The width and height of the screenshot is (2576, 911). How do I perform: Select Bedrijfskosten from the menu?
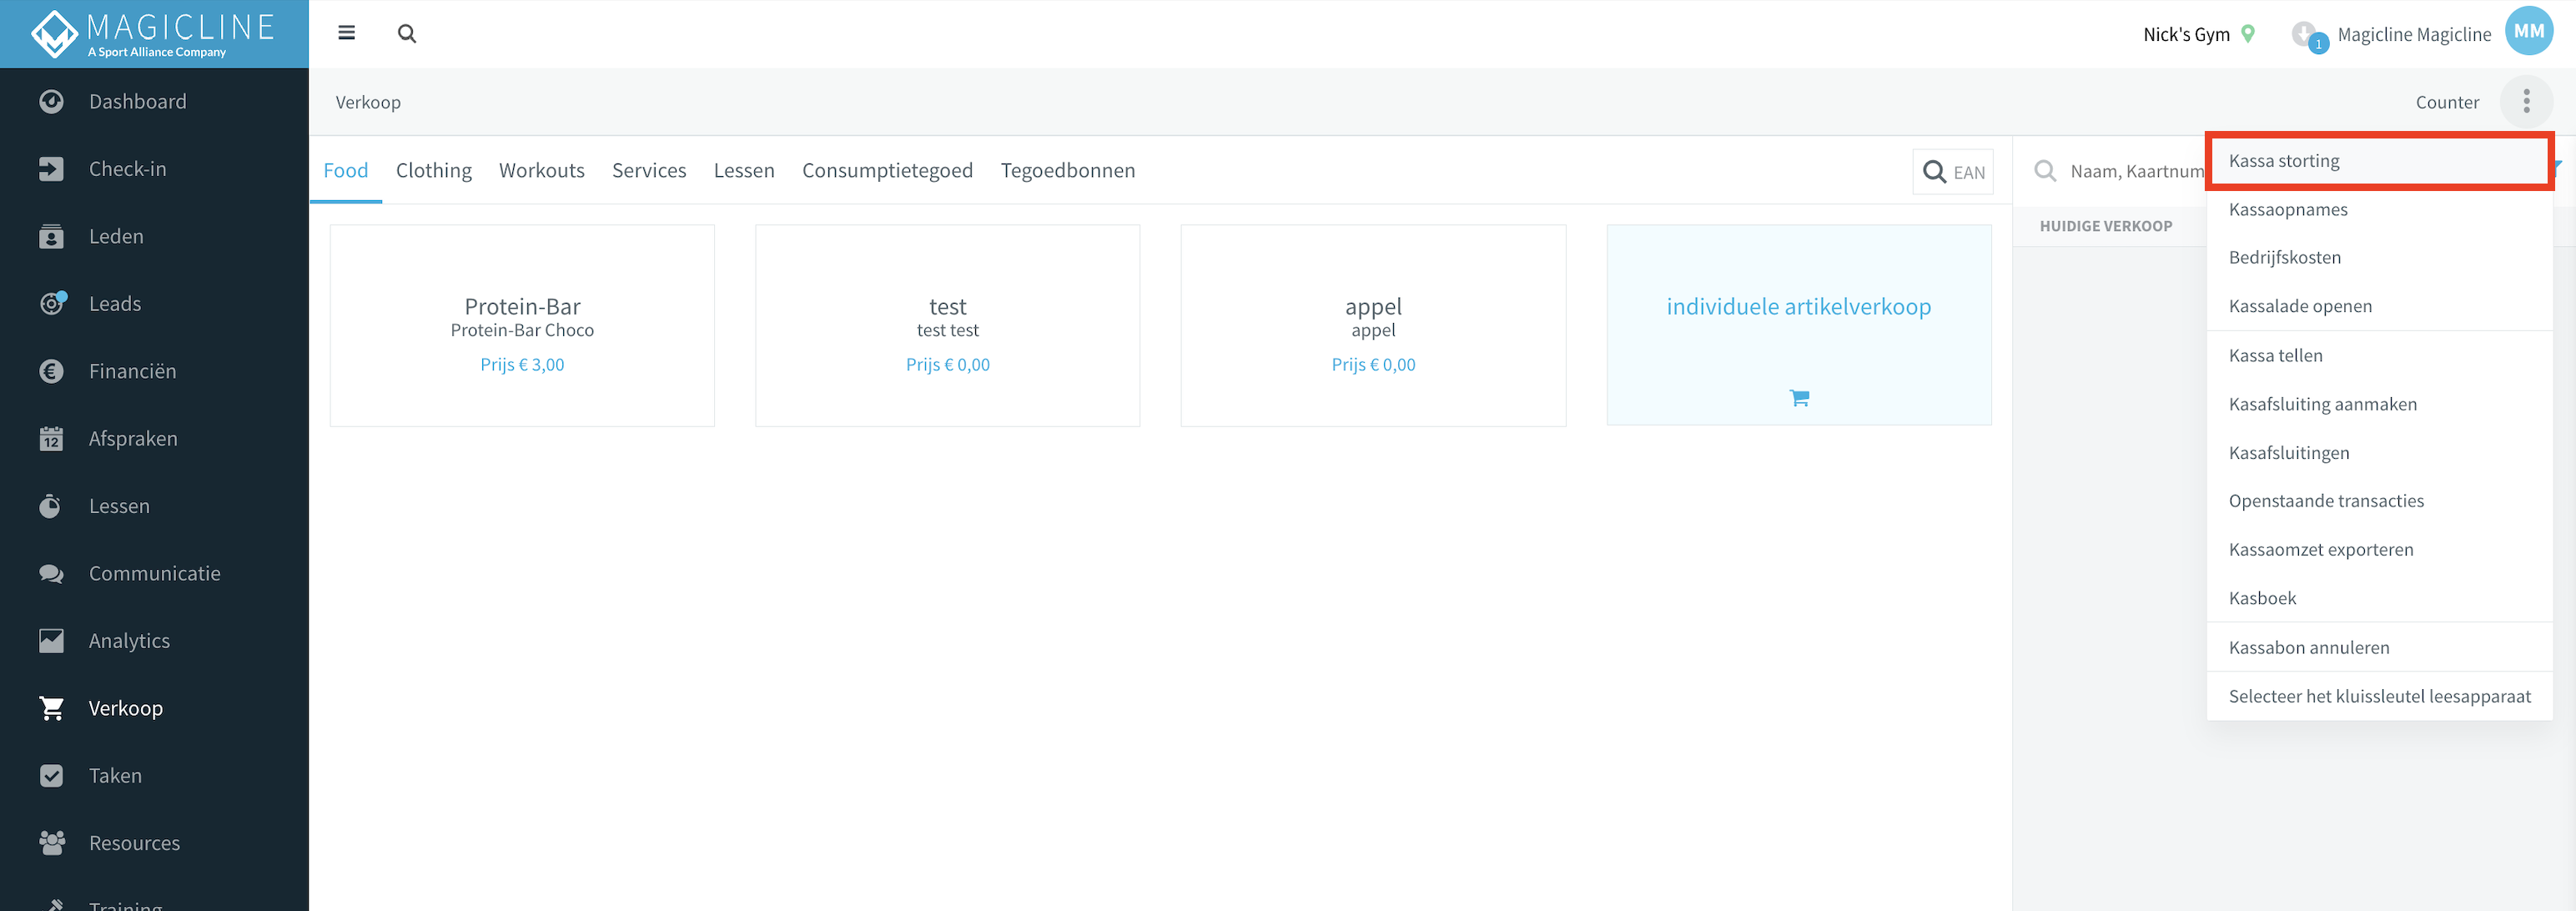tap(2379, 257)
